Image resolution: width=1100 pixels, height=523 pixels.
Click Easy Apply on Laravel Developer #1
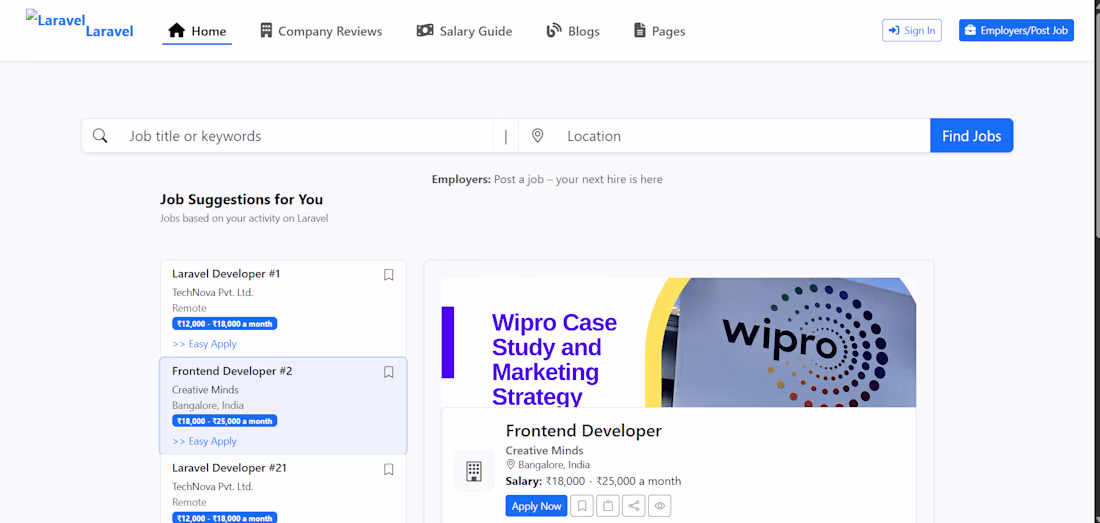point(204,344)
